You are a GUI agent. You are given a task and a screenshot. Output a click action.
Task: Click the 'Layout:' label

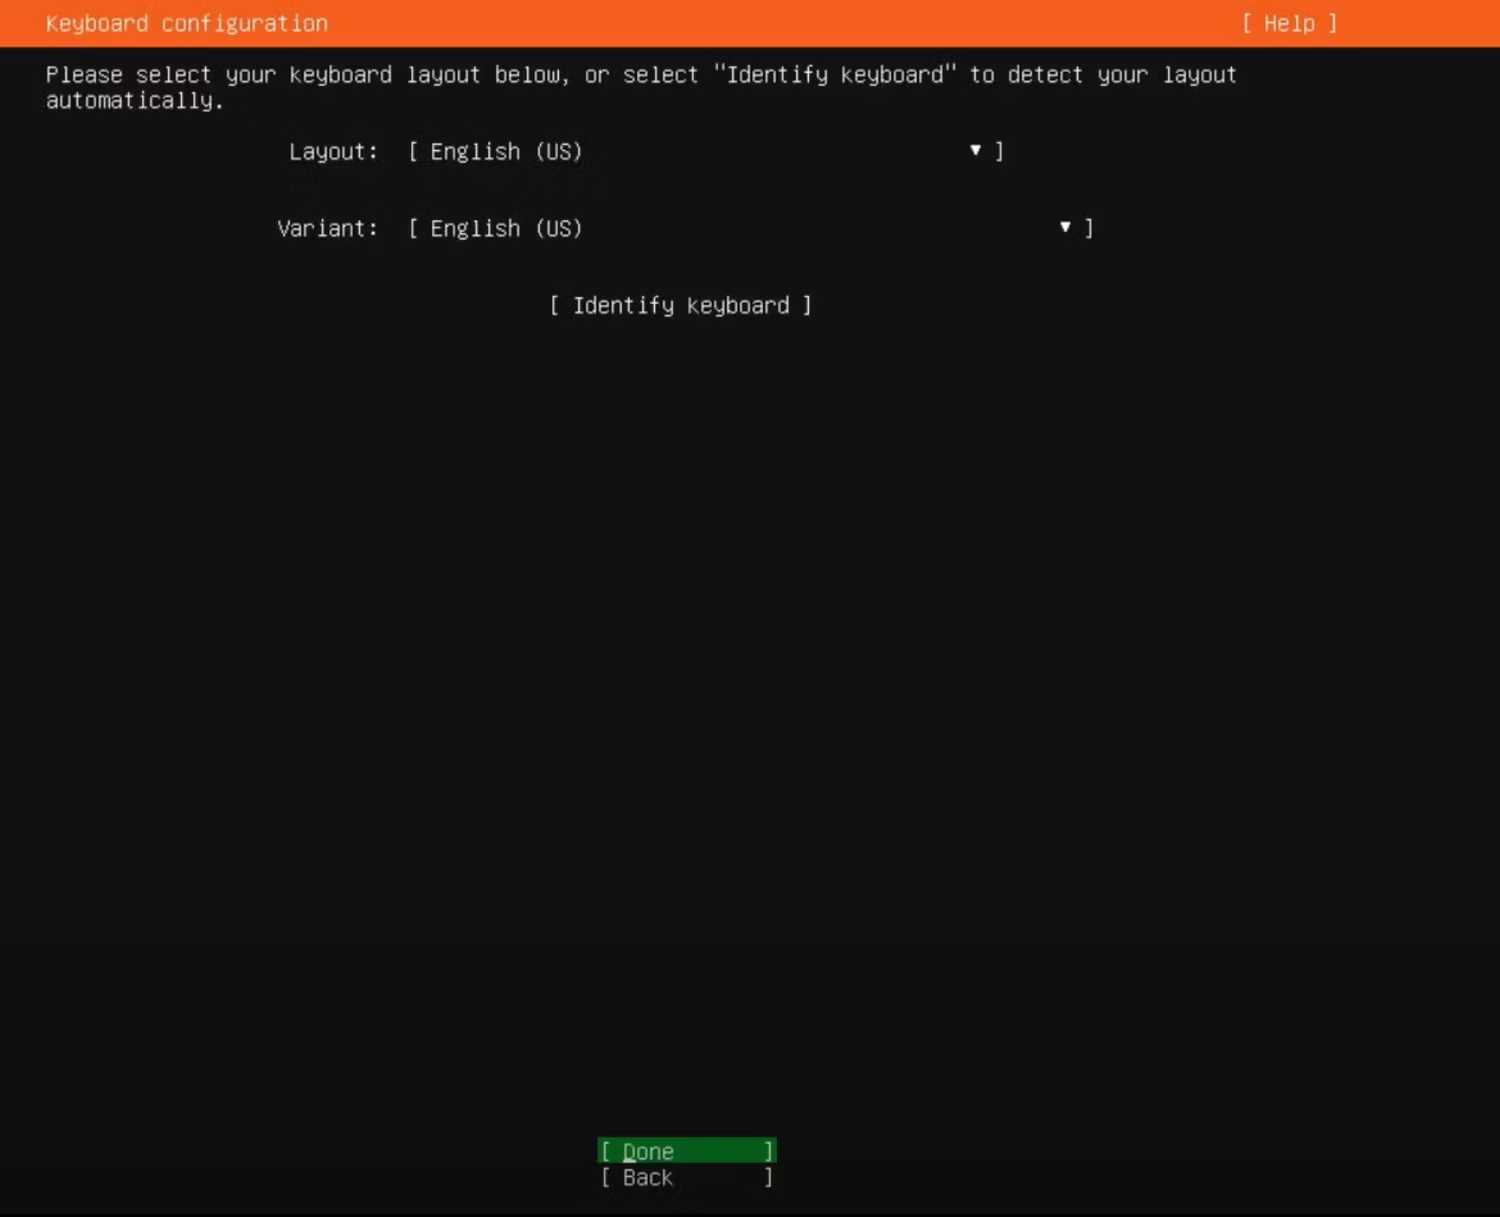[x=334, y=152]
